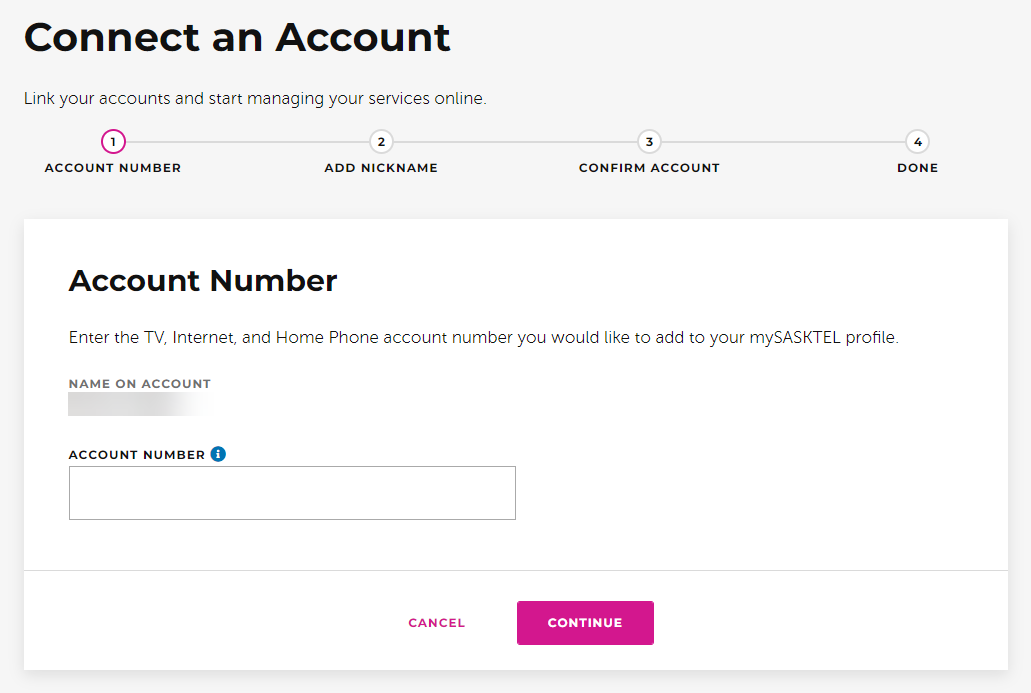Click the blurred Name on Account value
Image resolution: width=1031 pixels, height=693 pixels.
tap(130, 404)
